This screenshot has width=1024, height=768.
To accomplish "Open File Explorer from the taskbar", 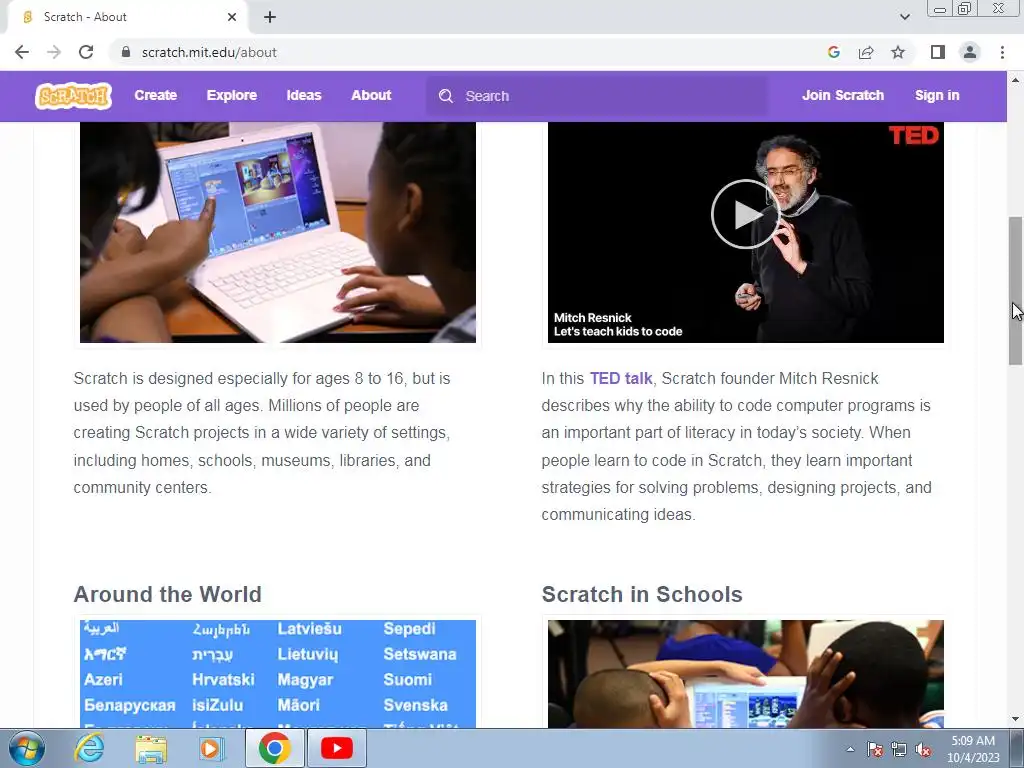I will 151,748.
